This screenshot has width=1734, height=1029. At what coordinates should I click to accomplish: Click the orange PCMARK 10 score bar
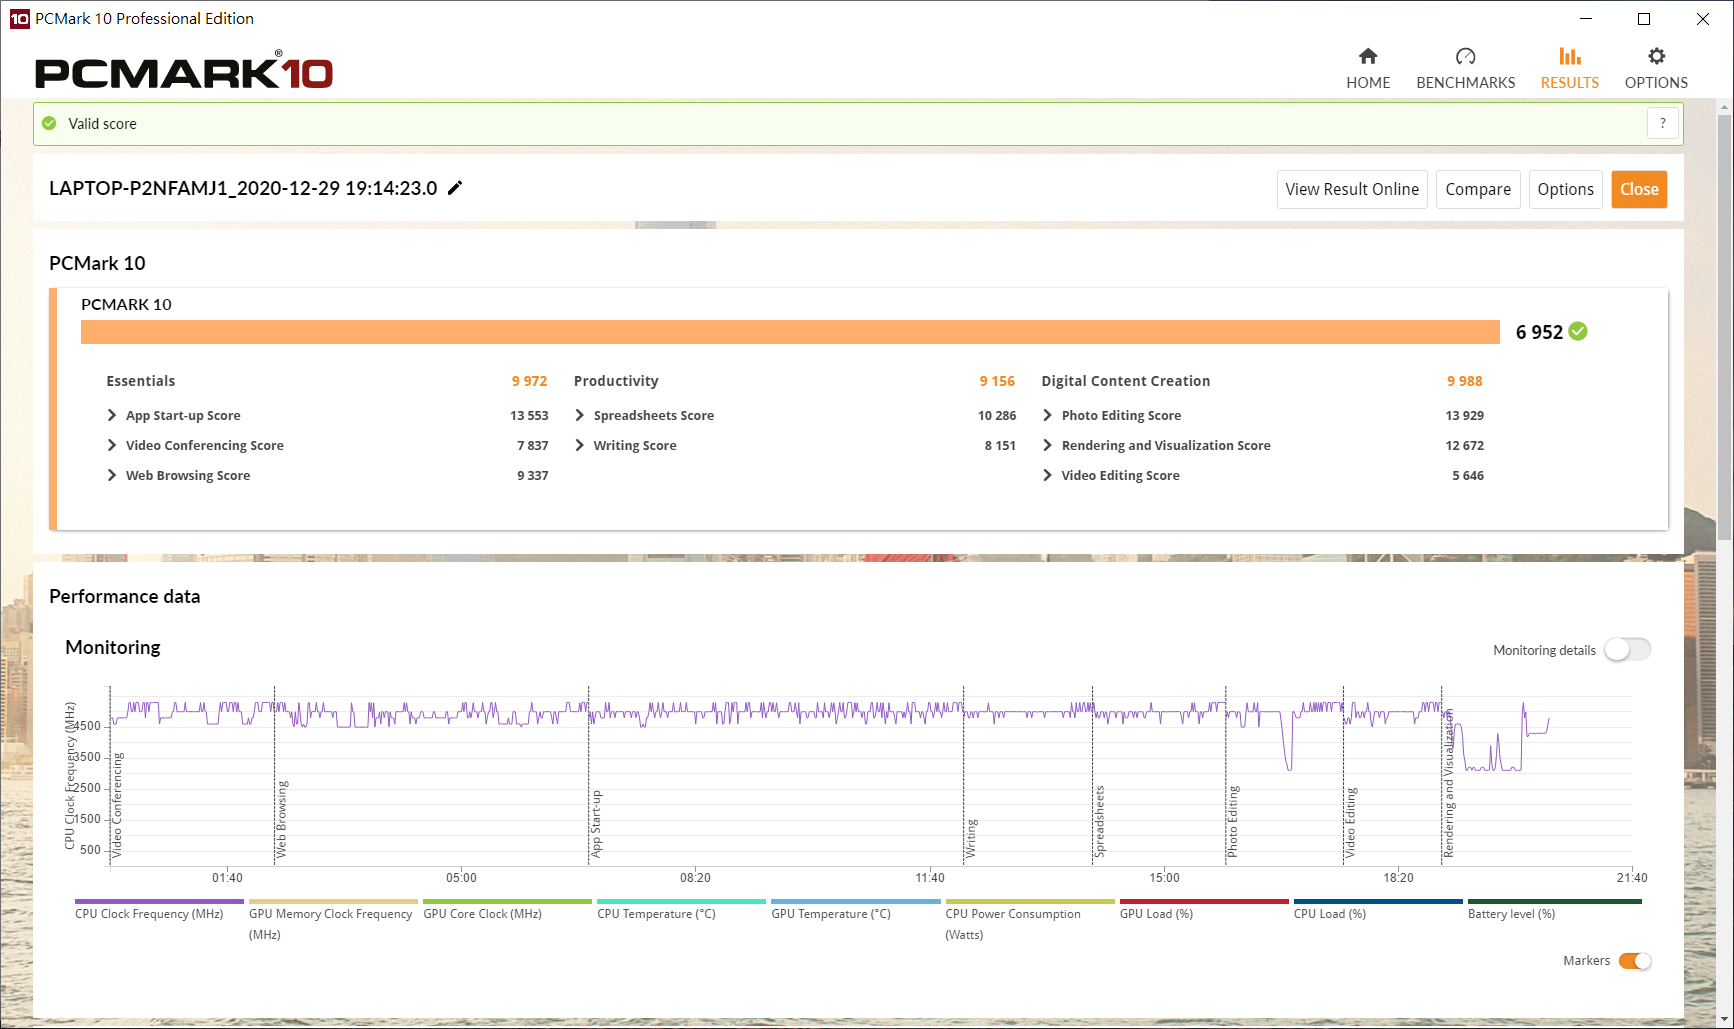click(790, 332)
